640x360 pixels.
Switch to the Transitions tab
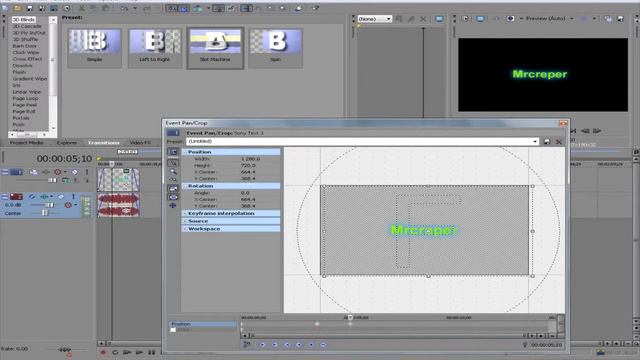tap(104, 142)
